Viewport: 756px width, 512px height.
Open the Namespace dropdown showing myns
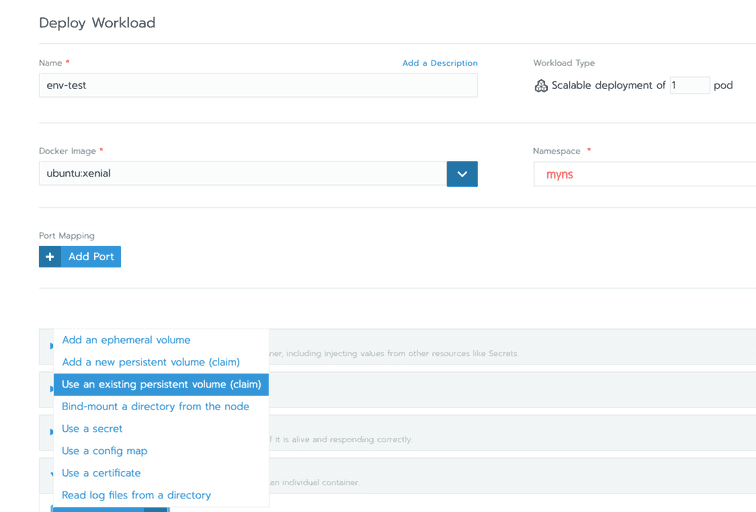(x=645, y=174)
